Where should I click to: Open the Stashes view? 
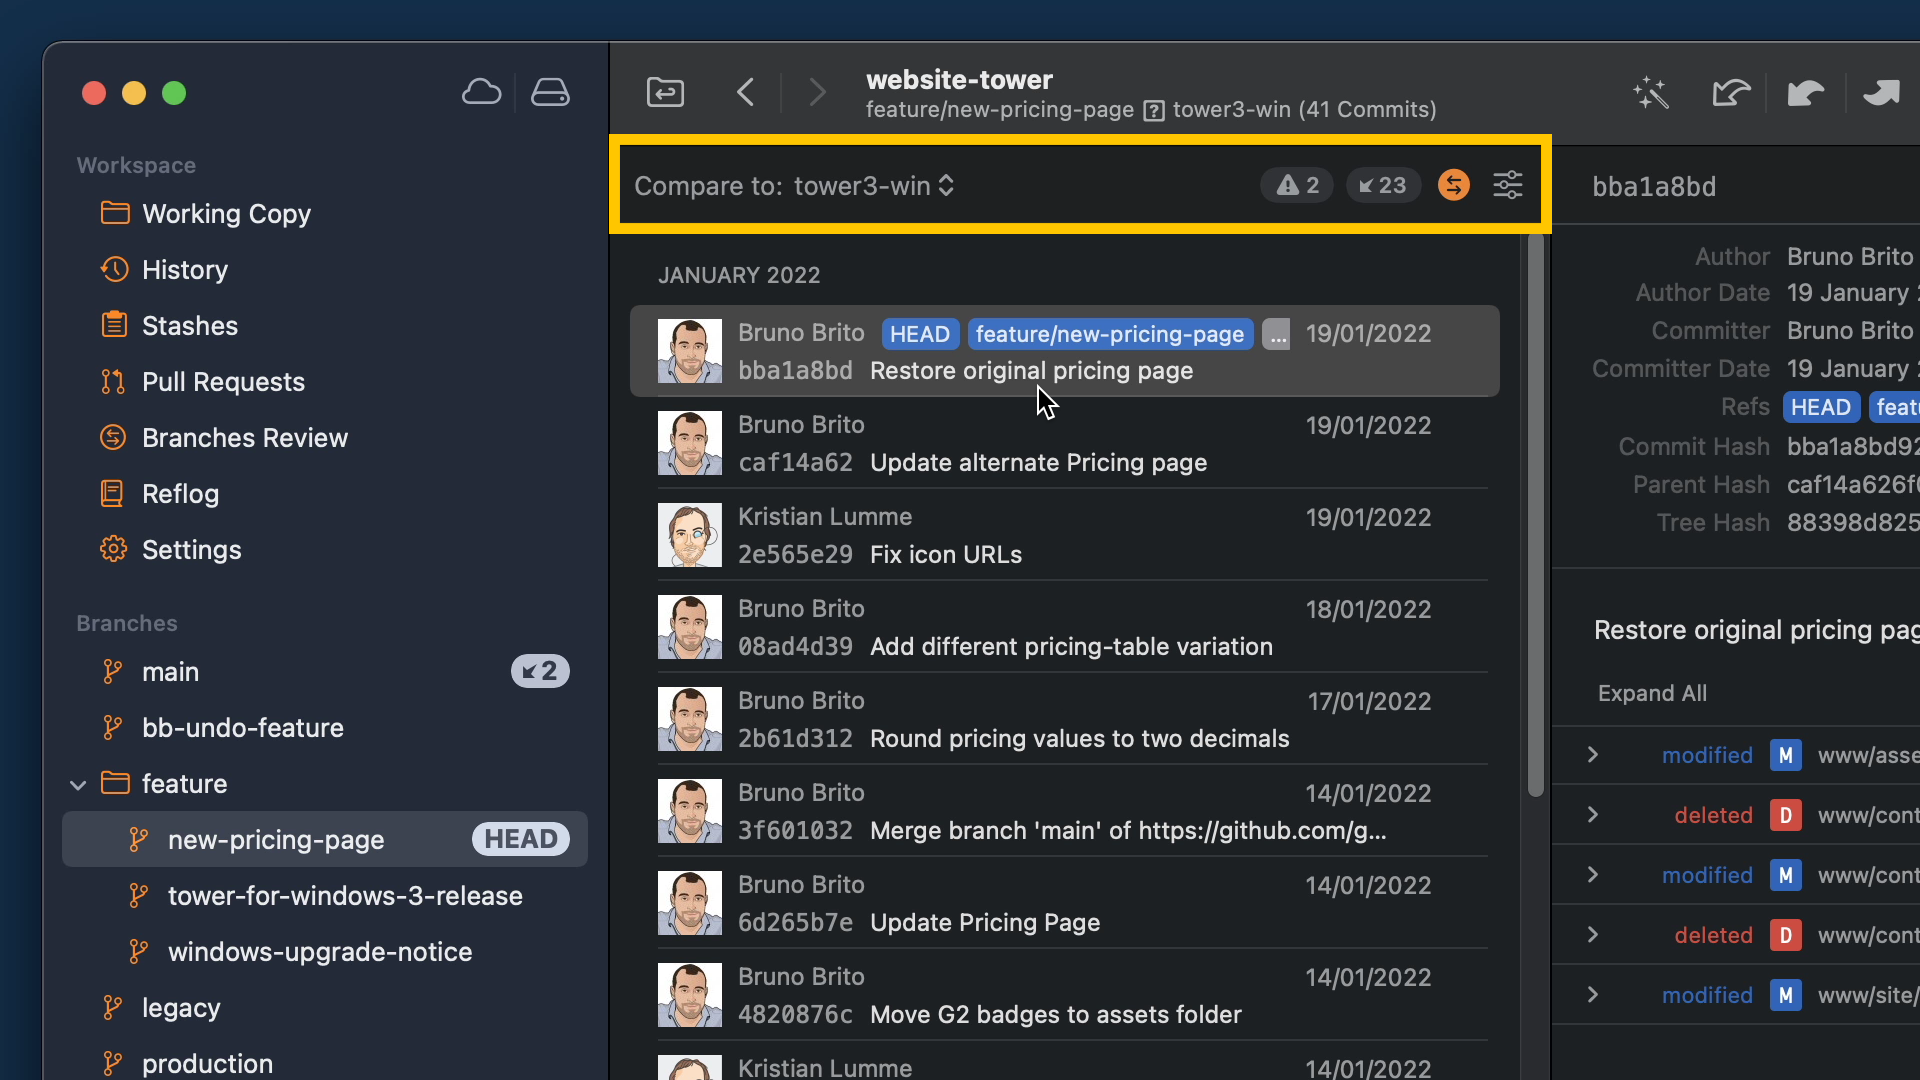[x=189, y=326]
